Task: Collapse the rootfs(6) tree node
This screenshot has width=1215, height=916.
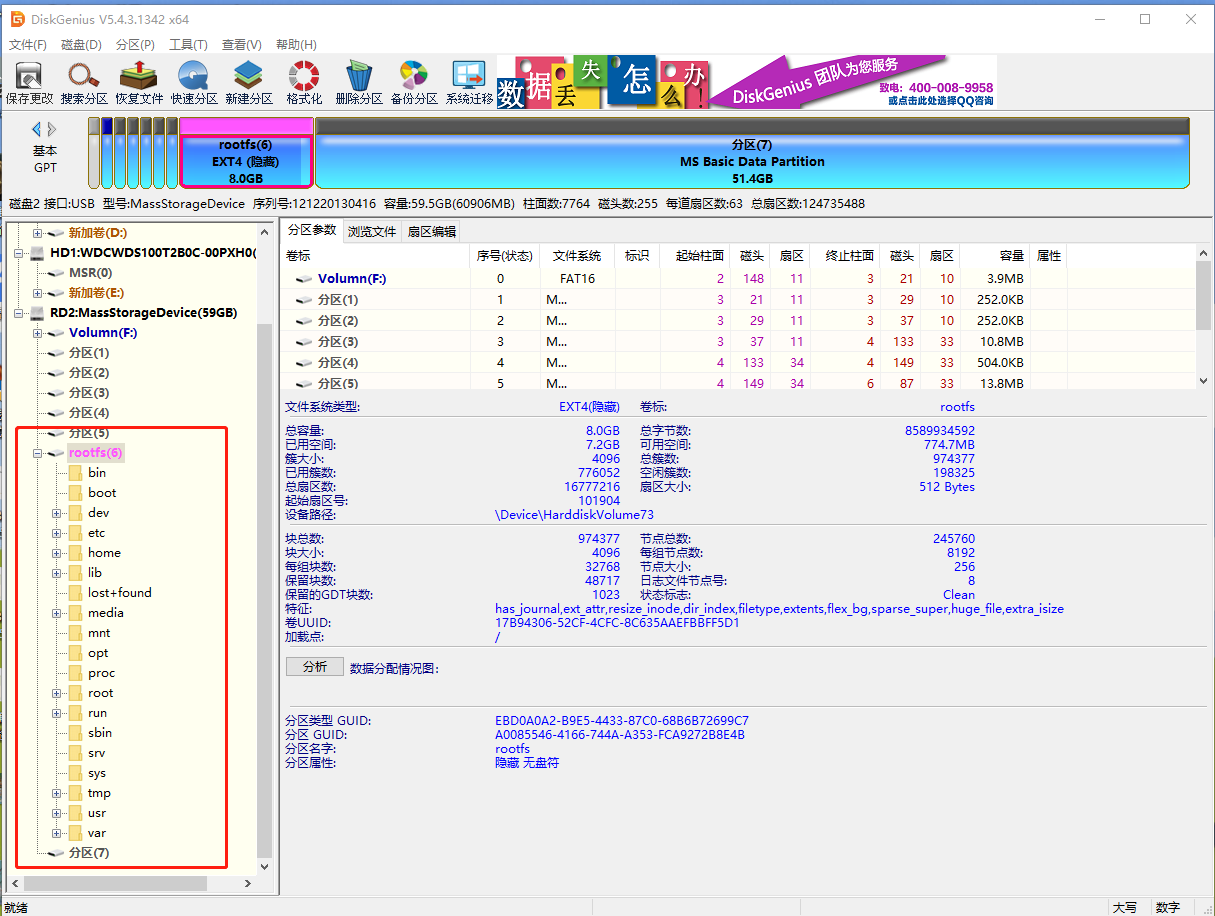Action: point(38,453)
